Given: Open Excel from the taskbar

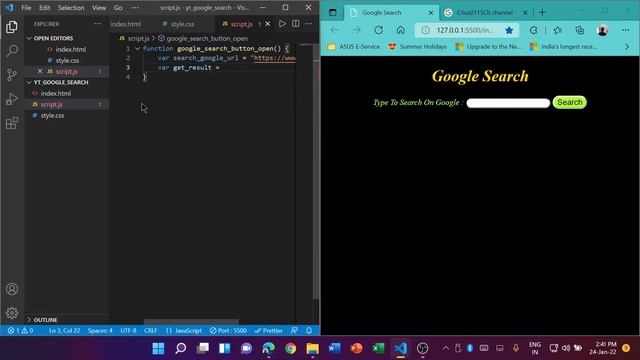Looking at the screenshot, I should 378,348.
